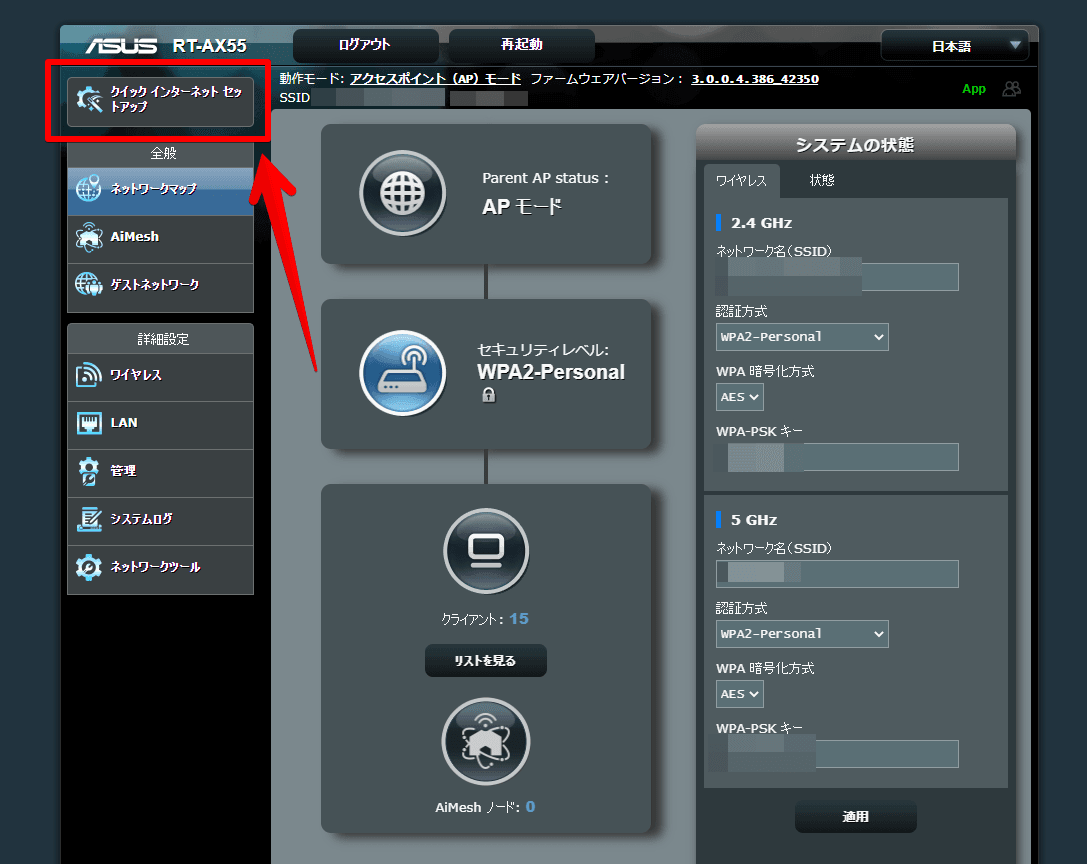Click the システムログ sidebar icon
The height and width of the screenshot is (864, 1087).
pos(90,519)
